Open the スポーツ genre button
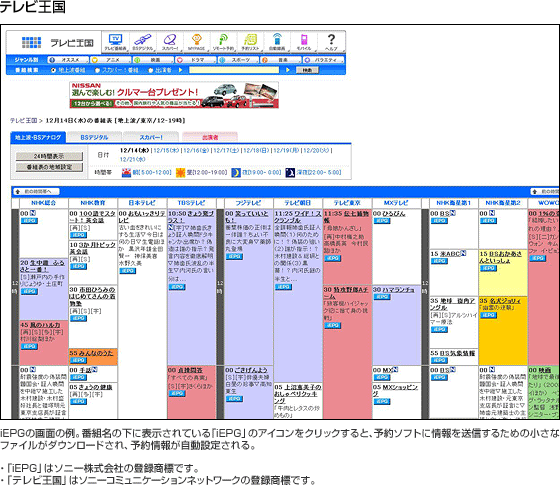 [x=239, y=60]
